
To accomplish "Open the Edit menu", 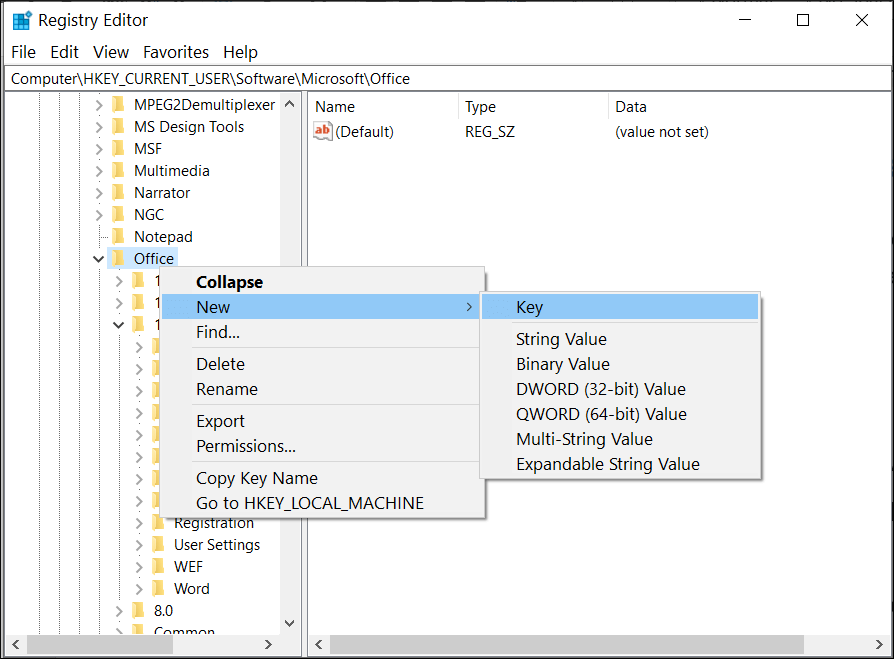I will point(64,52).
